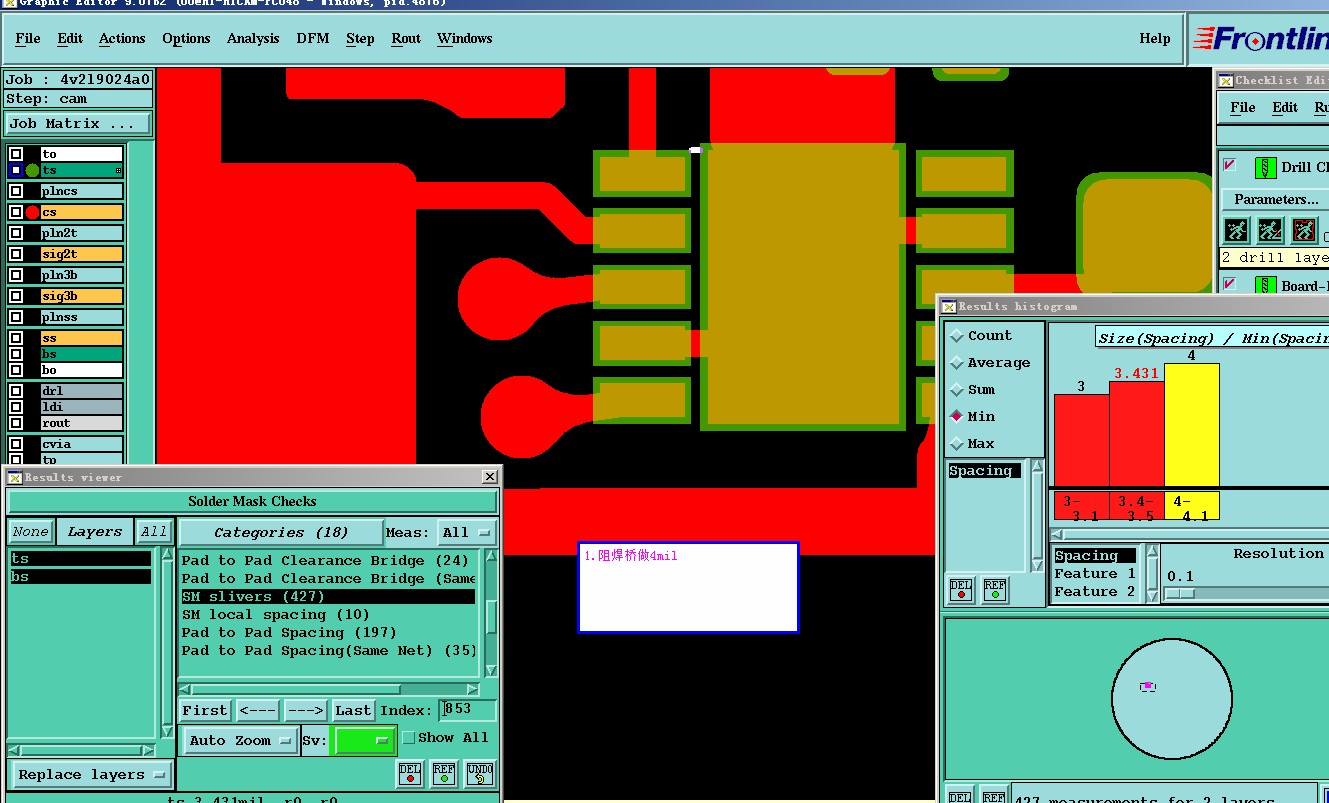
Task: Click the None layers button
Action: pyautogui.click(x=30, y=532)
